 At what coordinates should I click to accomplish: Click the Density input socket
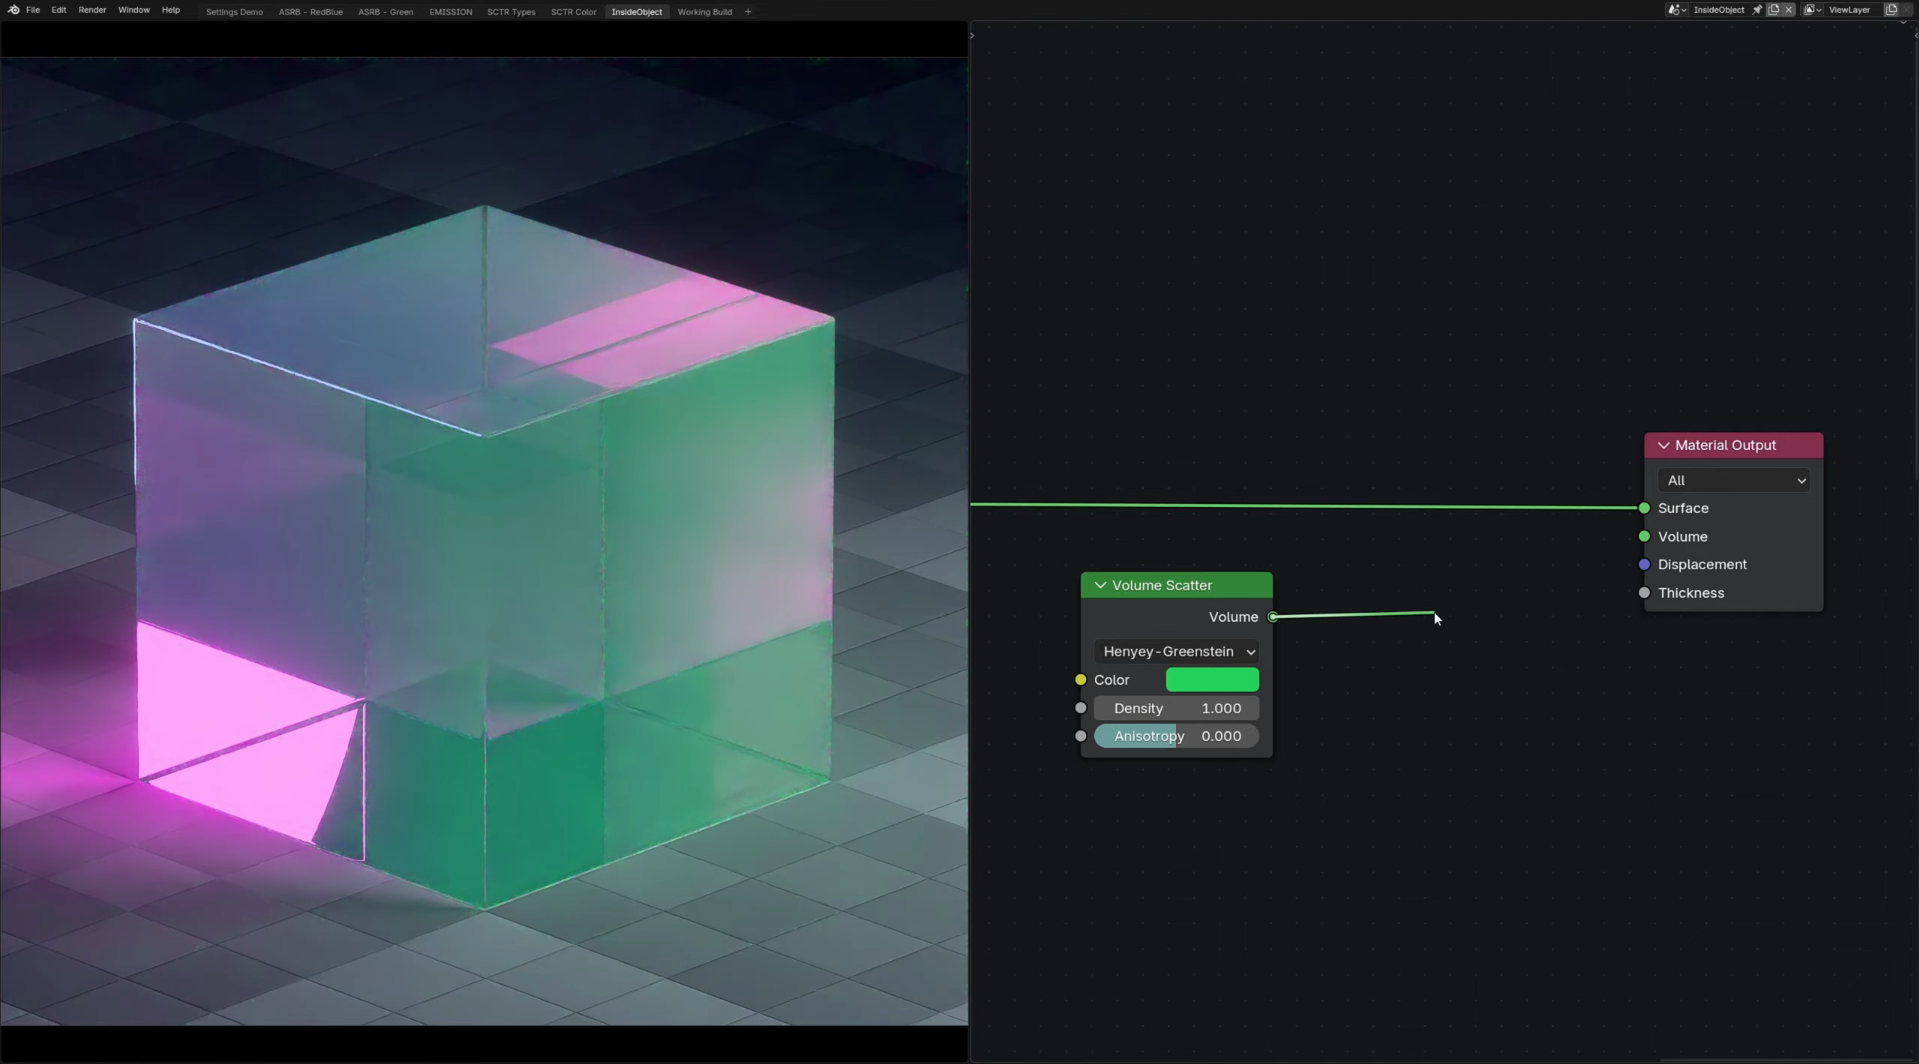tap(1080, 708)
